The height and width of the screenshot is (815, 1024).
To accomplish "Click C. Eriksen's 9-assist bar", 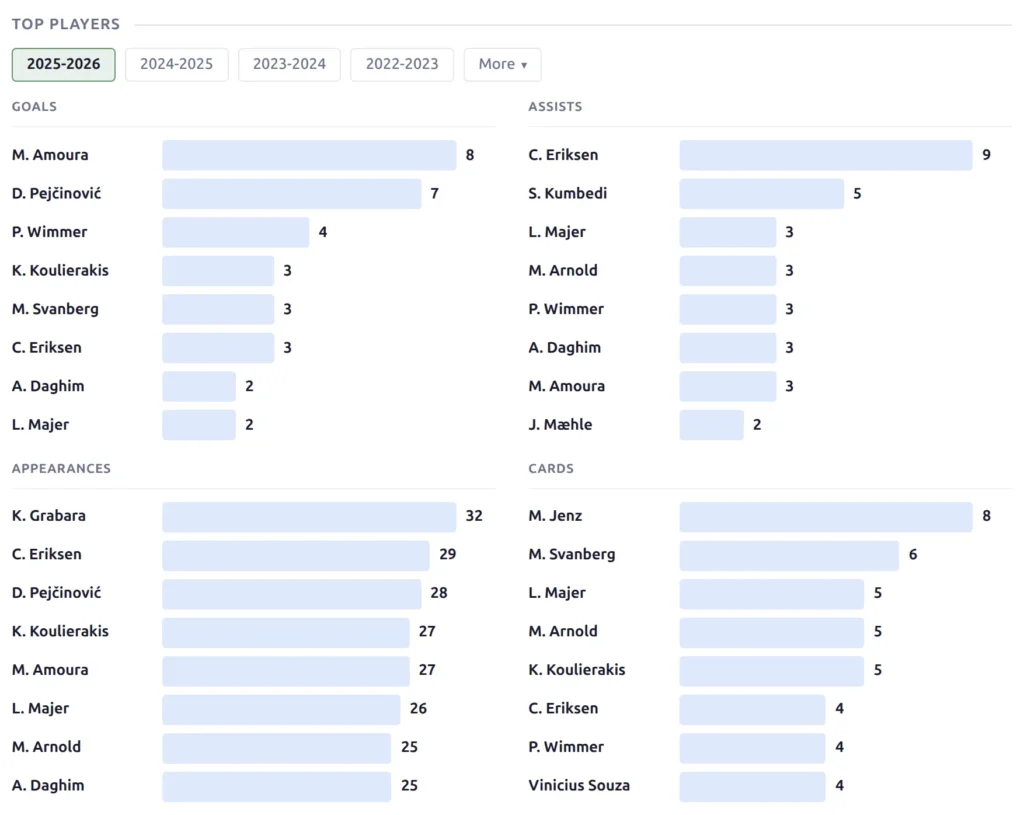I will tap(825, 155).
